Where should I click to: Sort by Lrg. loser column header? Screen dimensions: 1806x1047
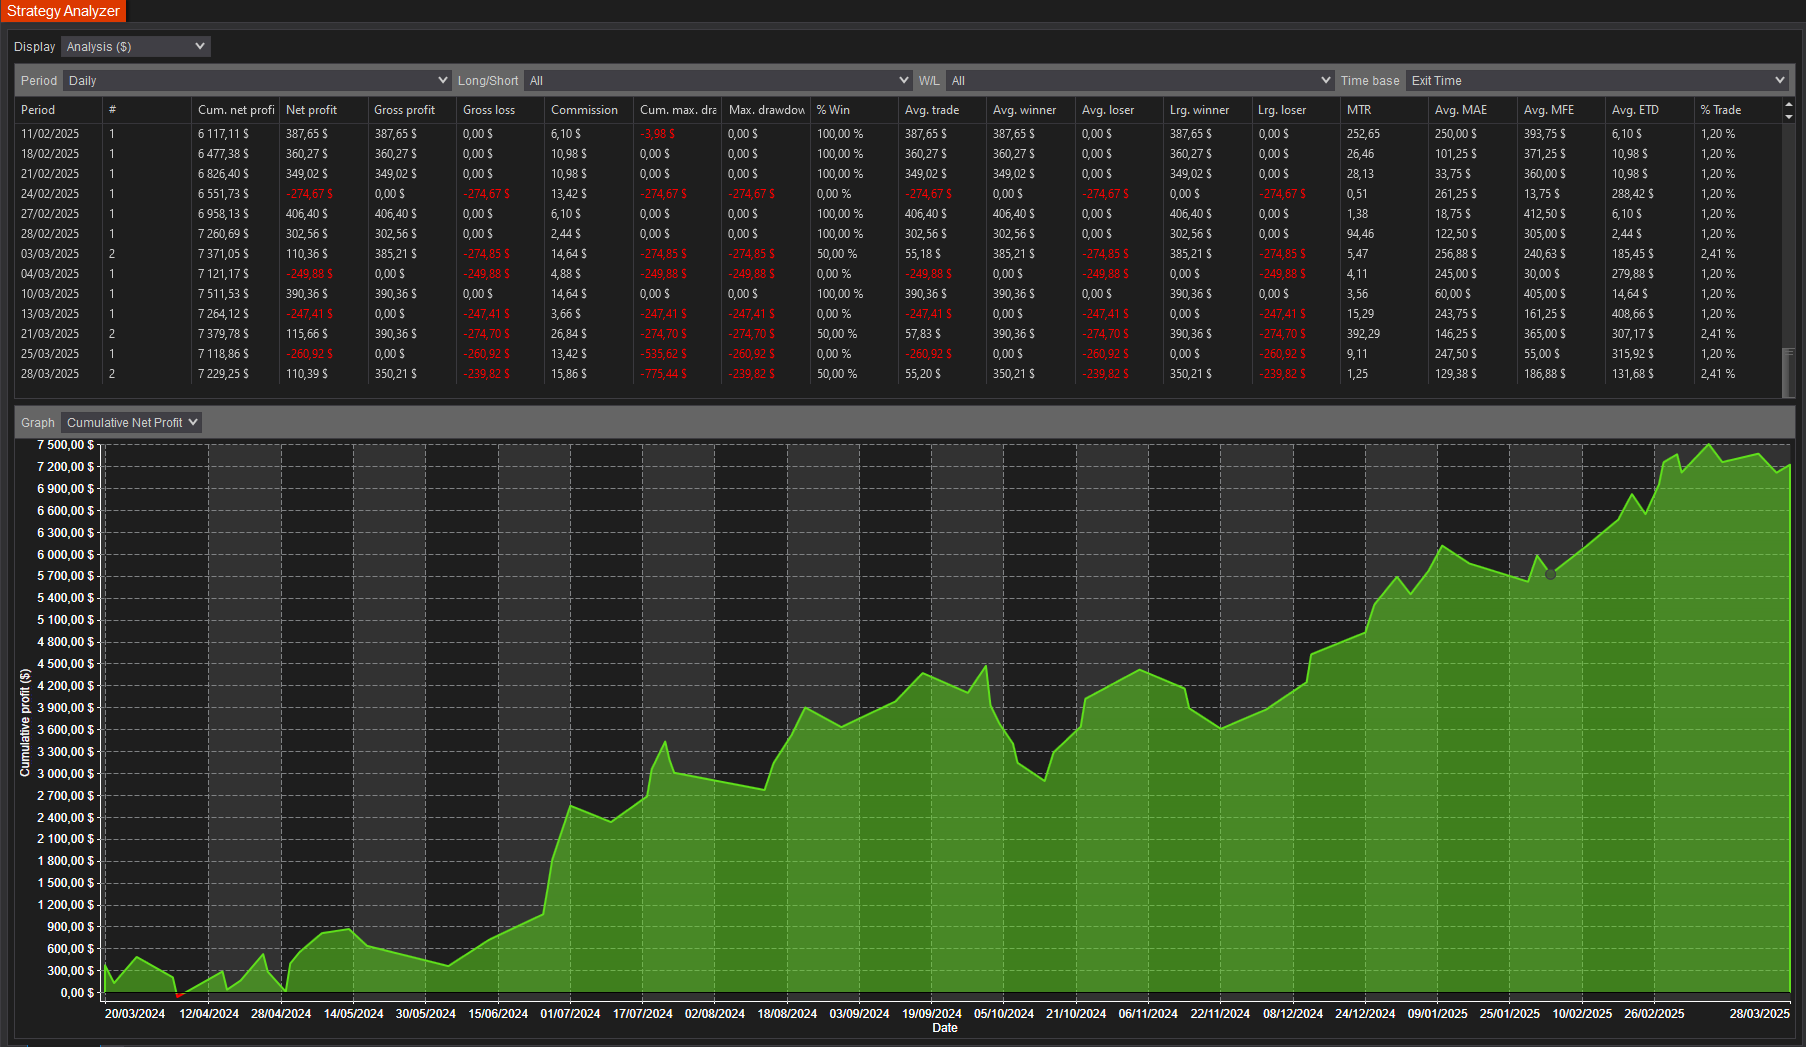tap(1296, 110)
